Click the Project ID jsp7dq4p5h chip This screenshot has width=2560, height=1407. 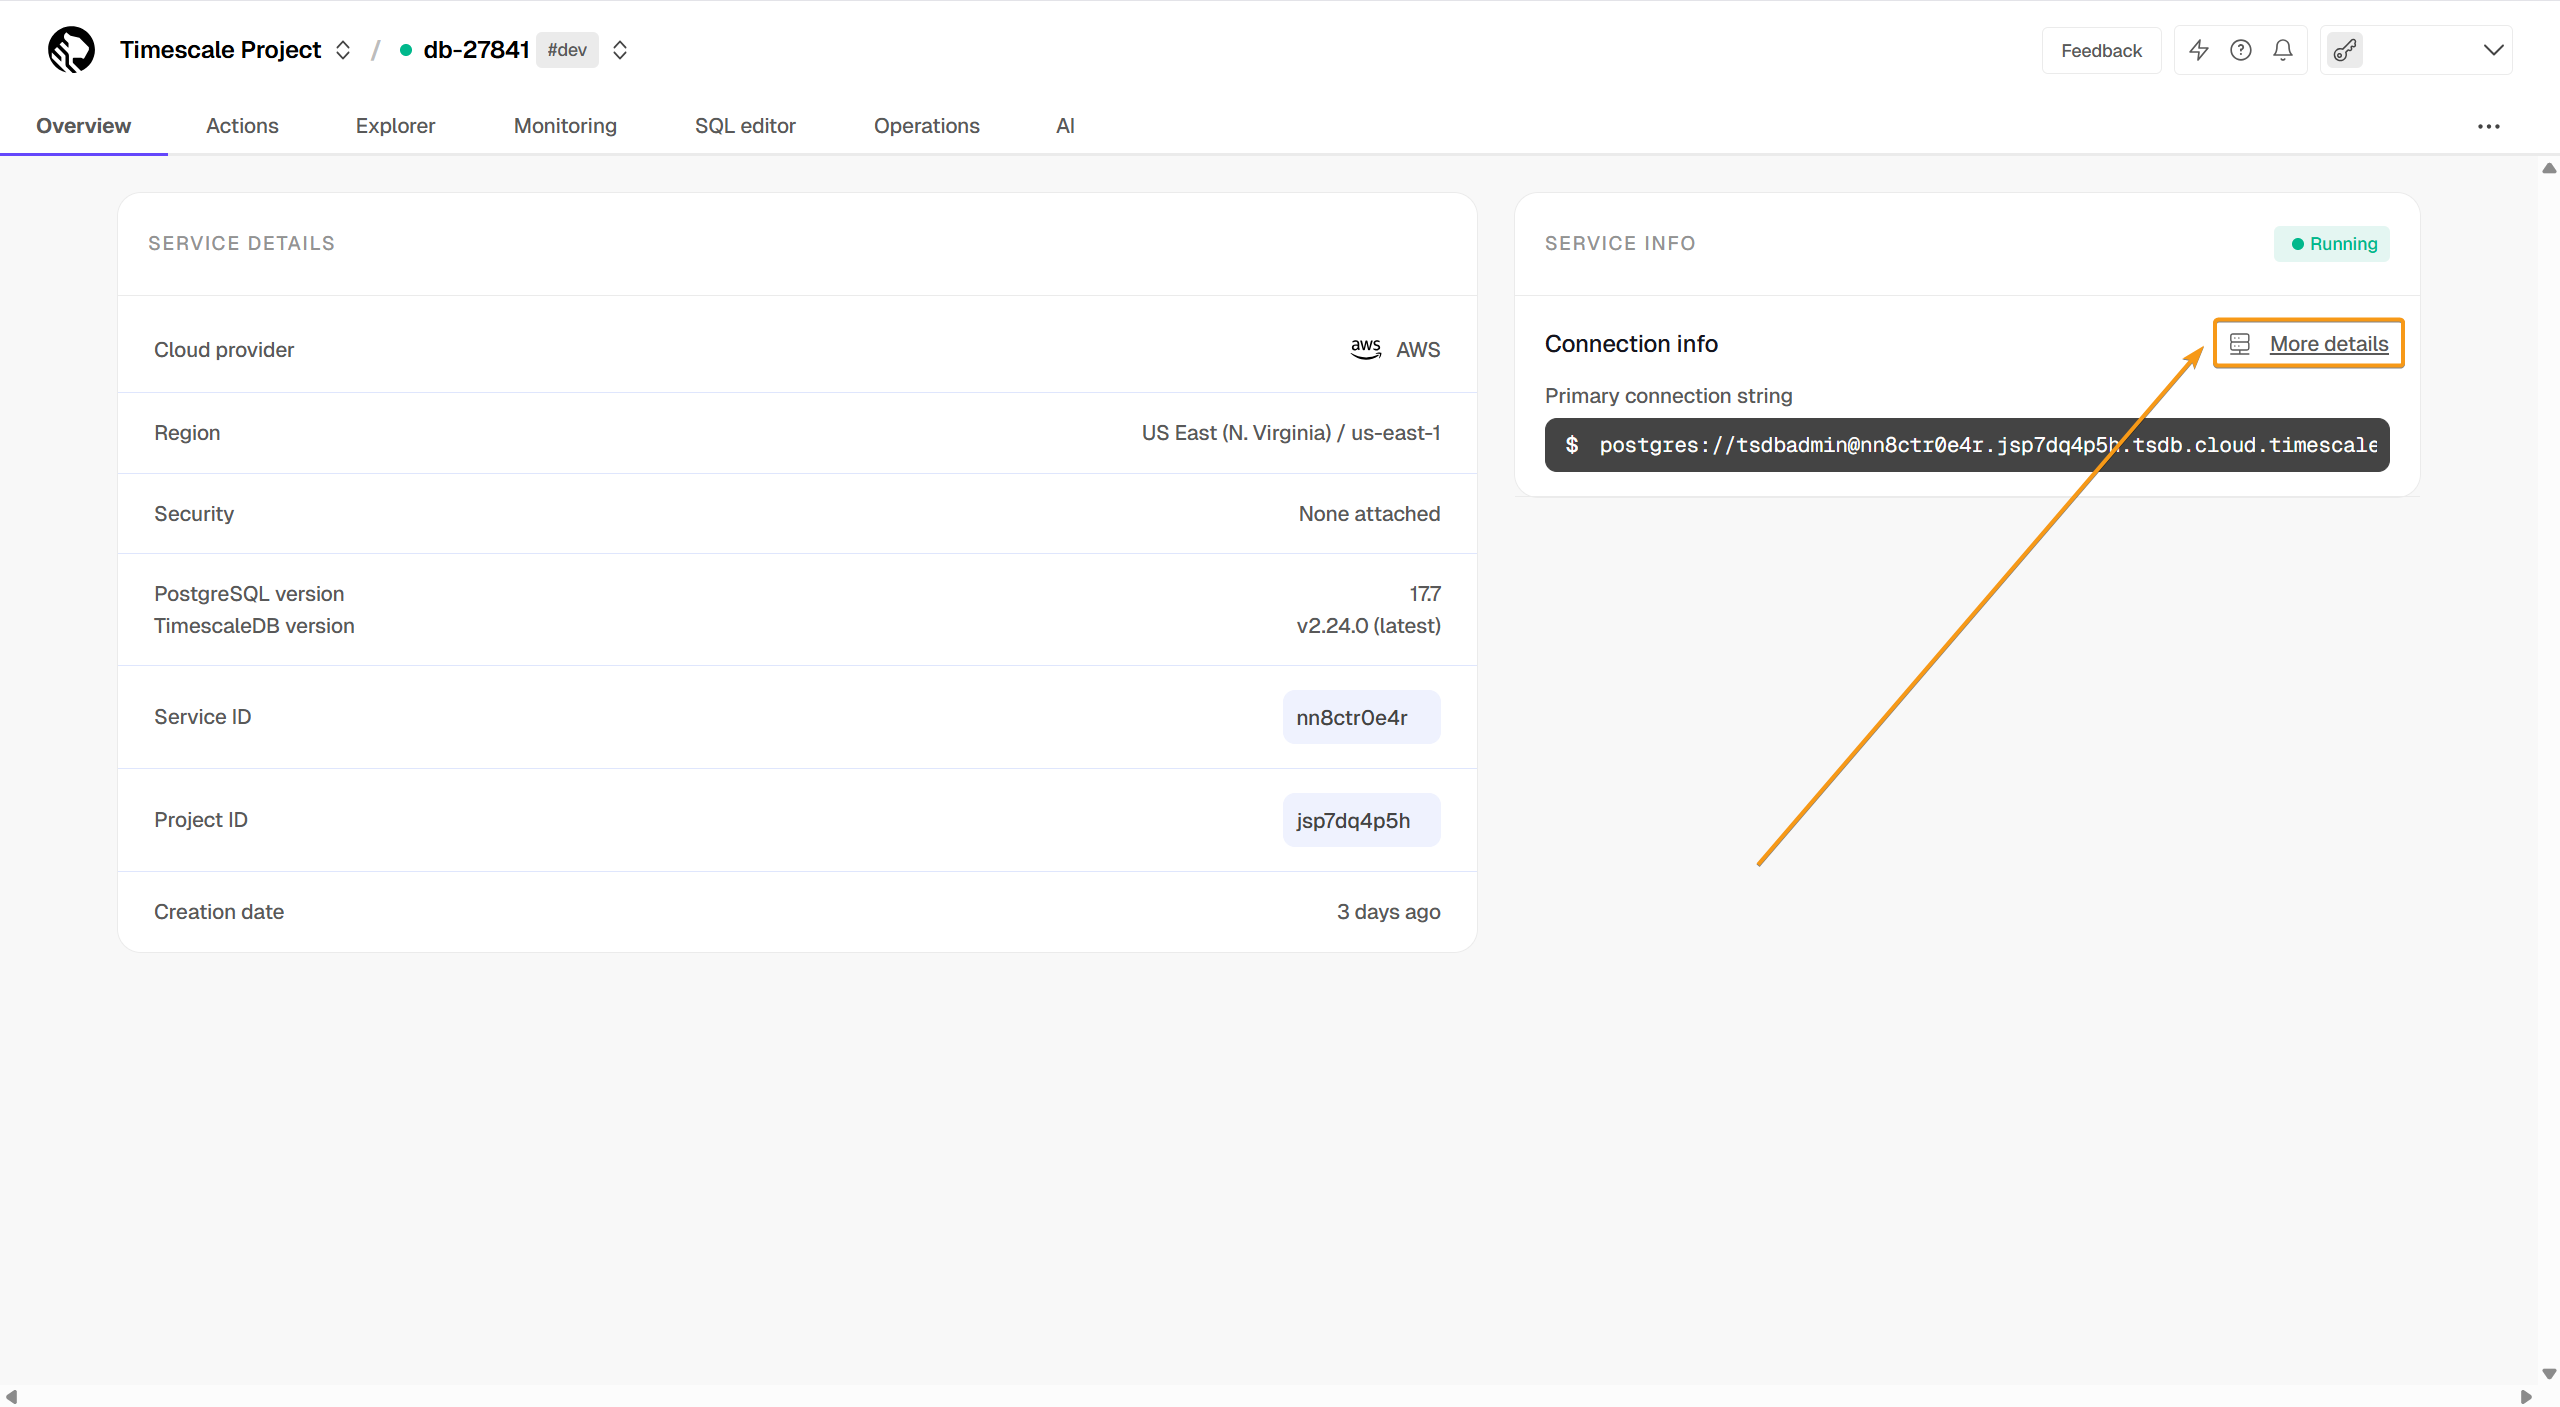pos(1361,820)
